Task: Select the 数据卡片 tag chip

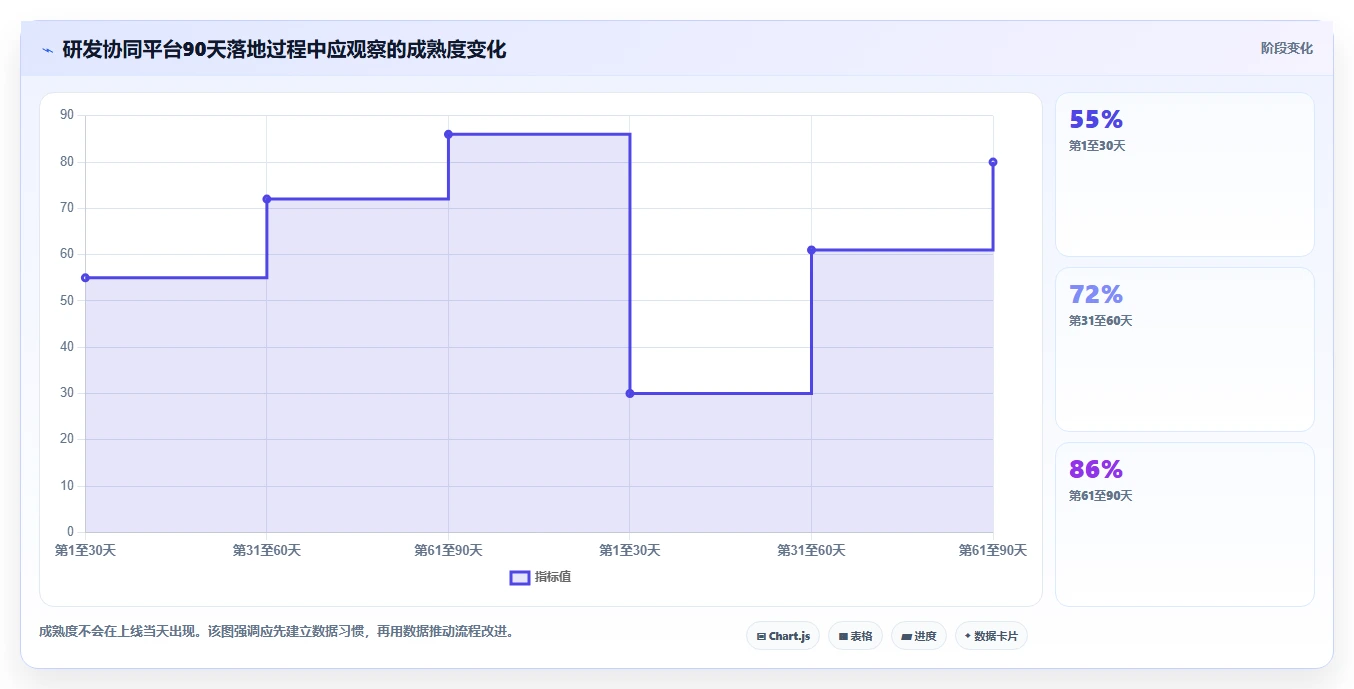Action: coord(991,636)
